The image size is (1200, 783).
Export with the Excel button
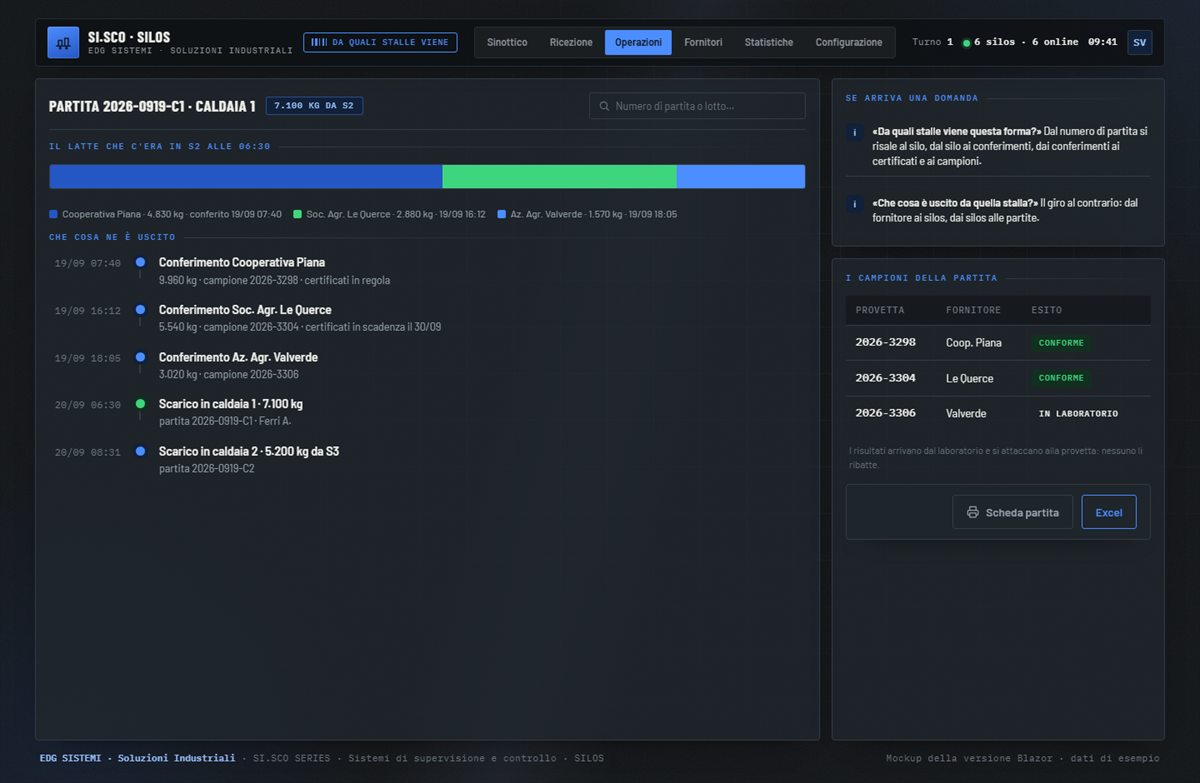tap(1109, 513)
